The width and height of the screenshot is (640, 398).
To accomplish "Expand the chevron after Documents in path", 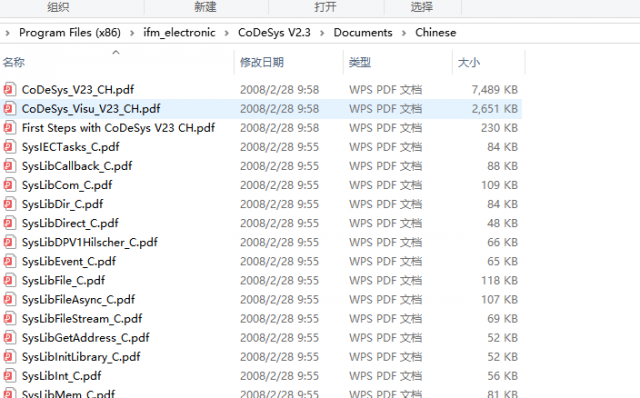I will pyautogui.click(x=404, y=33).
